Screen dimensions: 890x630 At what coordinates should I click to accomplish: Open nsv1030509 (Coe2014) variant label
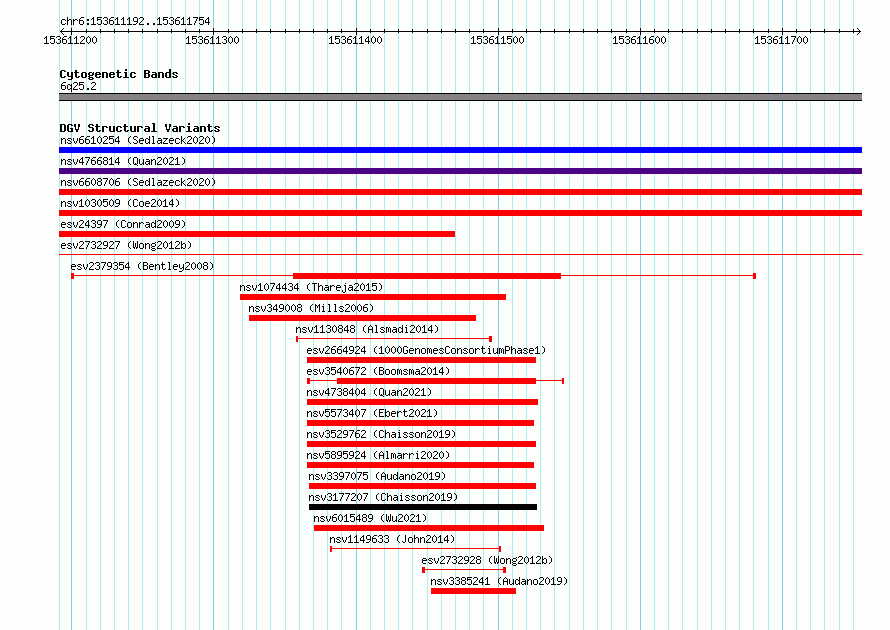[120, 203]
